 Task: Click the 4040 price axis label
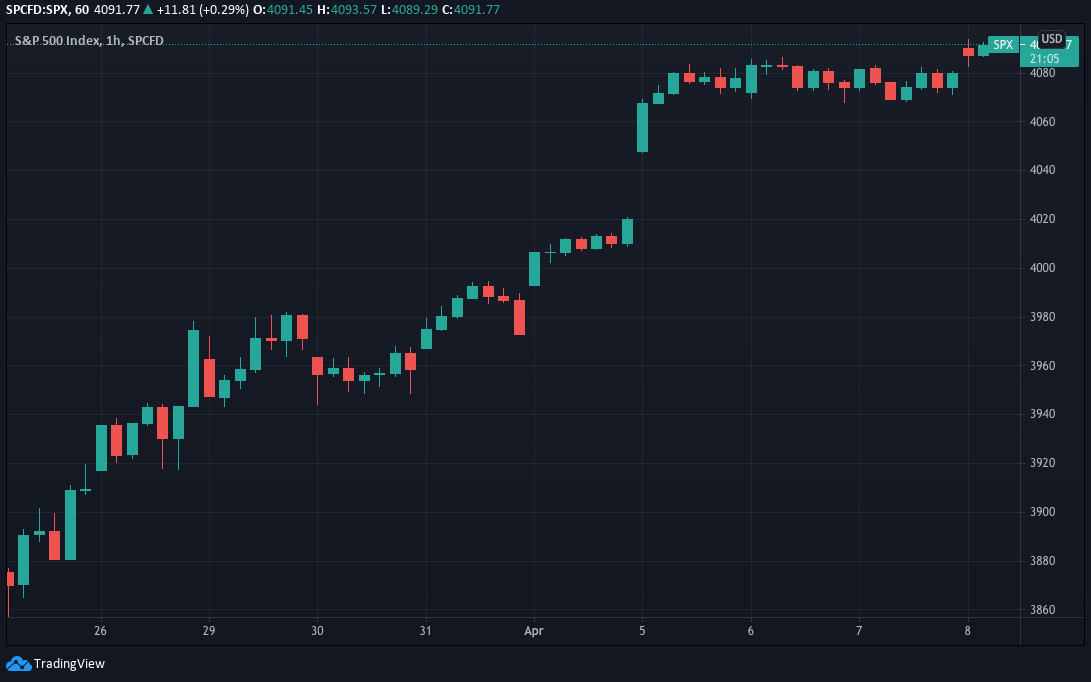point(1042,170)
